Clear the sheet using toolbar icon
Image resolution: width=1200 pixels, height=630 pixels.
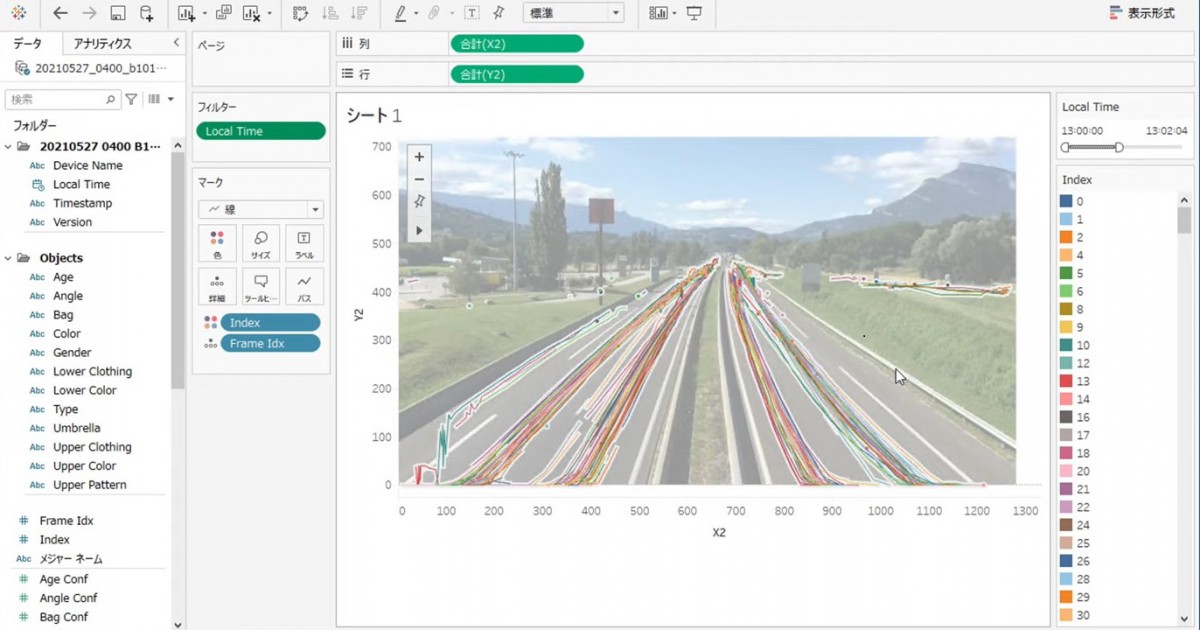[251, 13]
